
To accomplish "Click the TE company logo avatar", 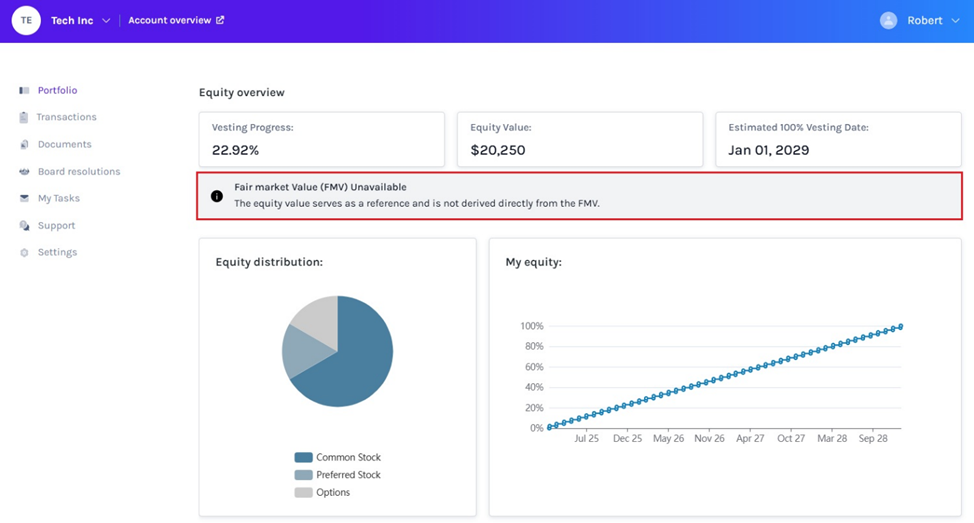I will pyautogui.click(x=26, y=20).
